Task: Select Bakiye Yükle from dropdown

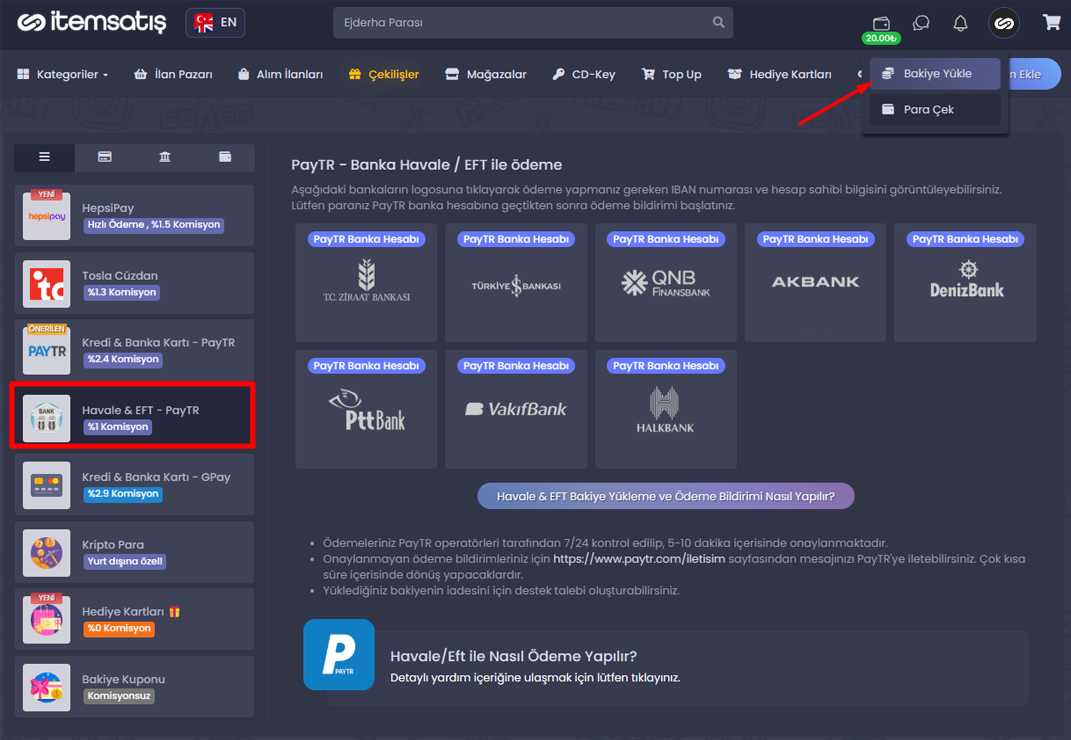Action: coord(934,74)
